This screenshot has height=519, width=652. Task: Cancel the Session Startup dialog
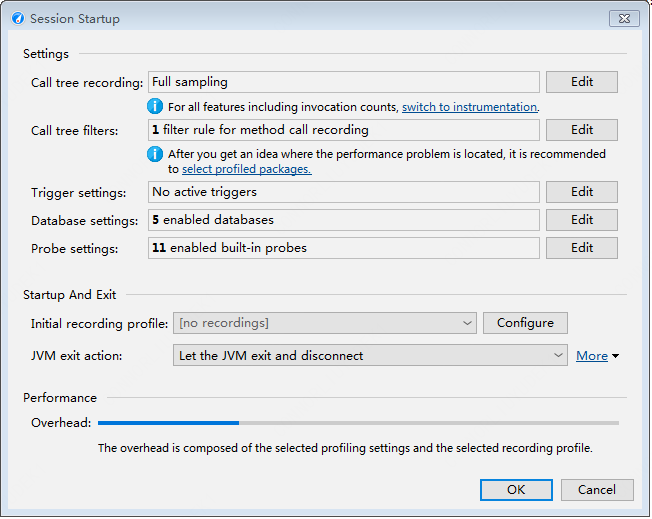[x=597, y=490]
